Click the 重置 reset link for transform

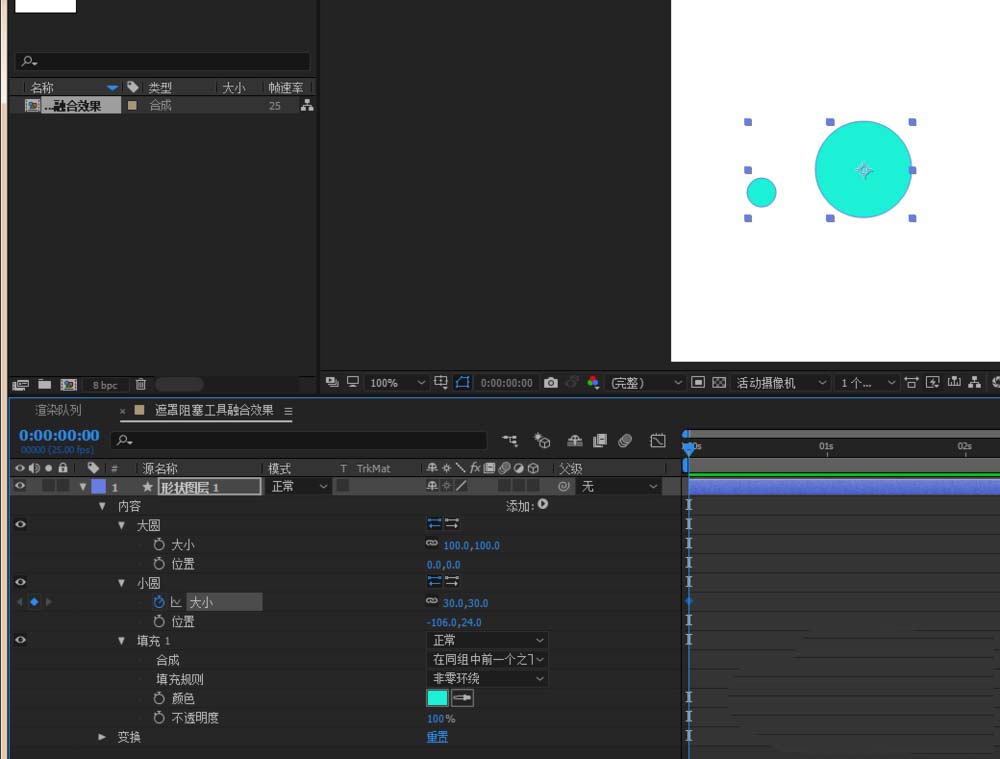(x=437, y=737)
